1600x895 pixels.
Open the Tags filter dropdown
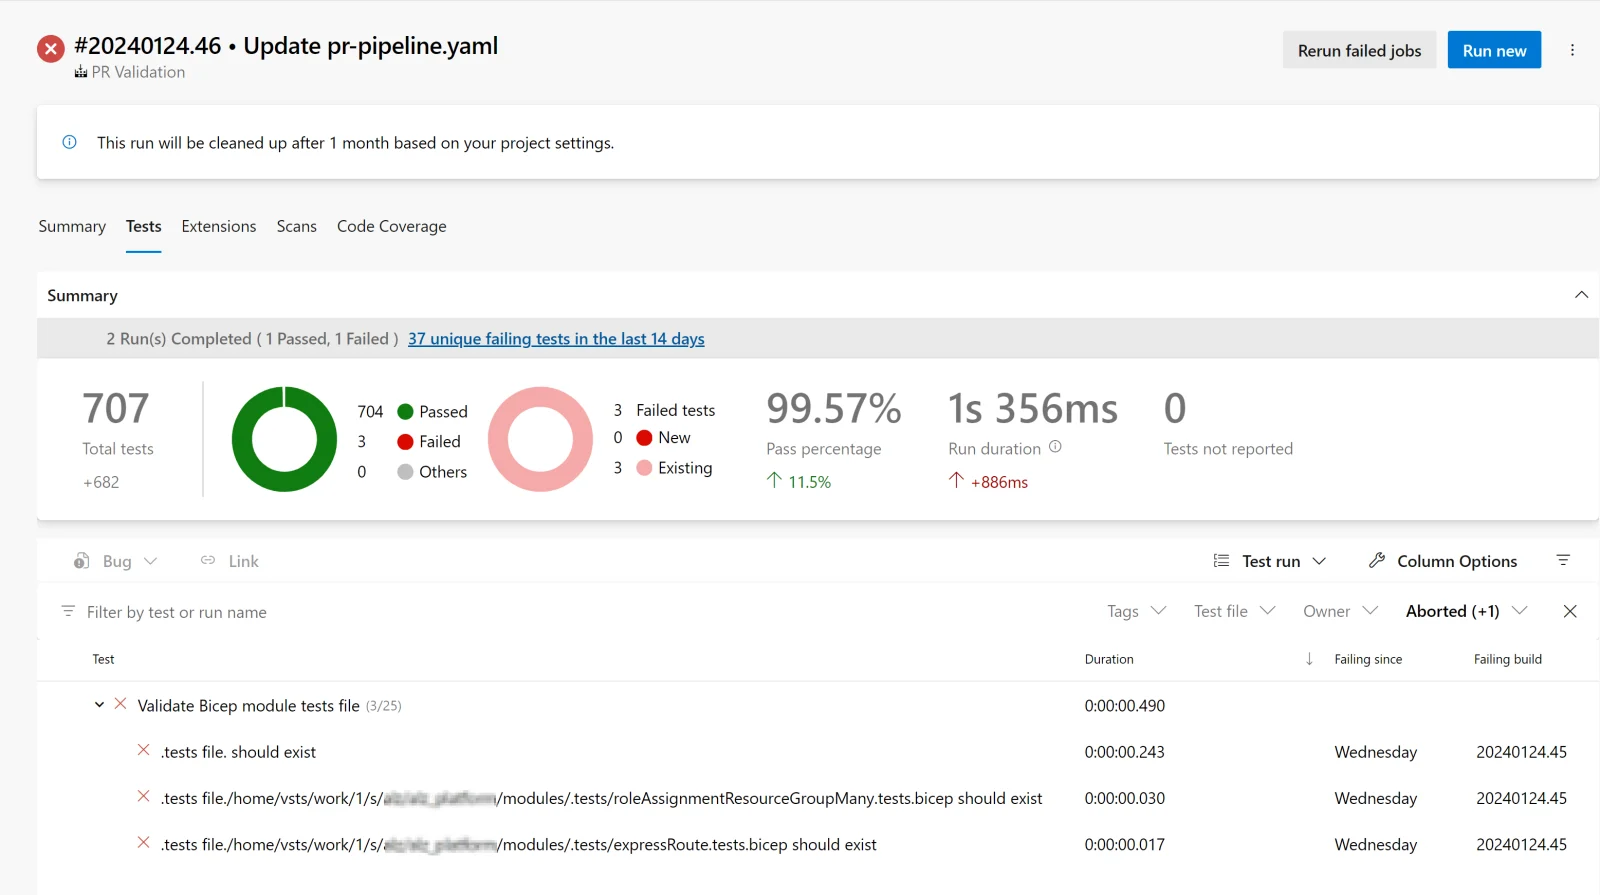pos(1137,611)
